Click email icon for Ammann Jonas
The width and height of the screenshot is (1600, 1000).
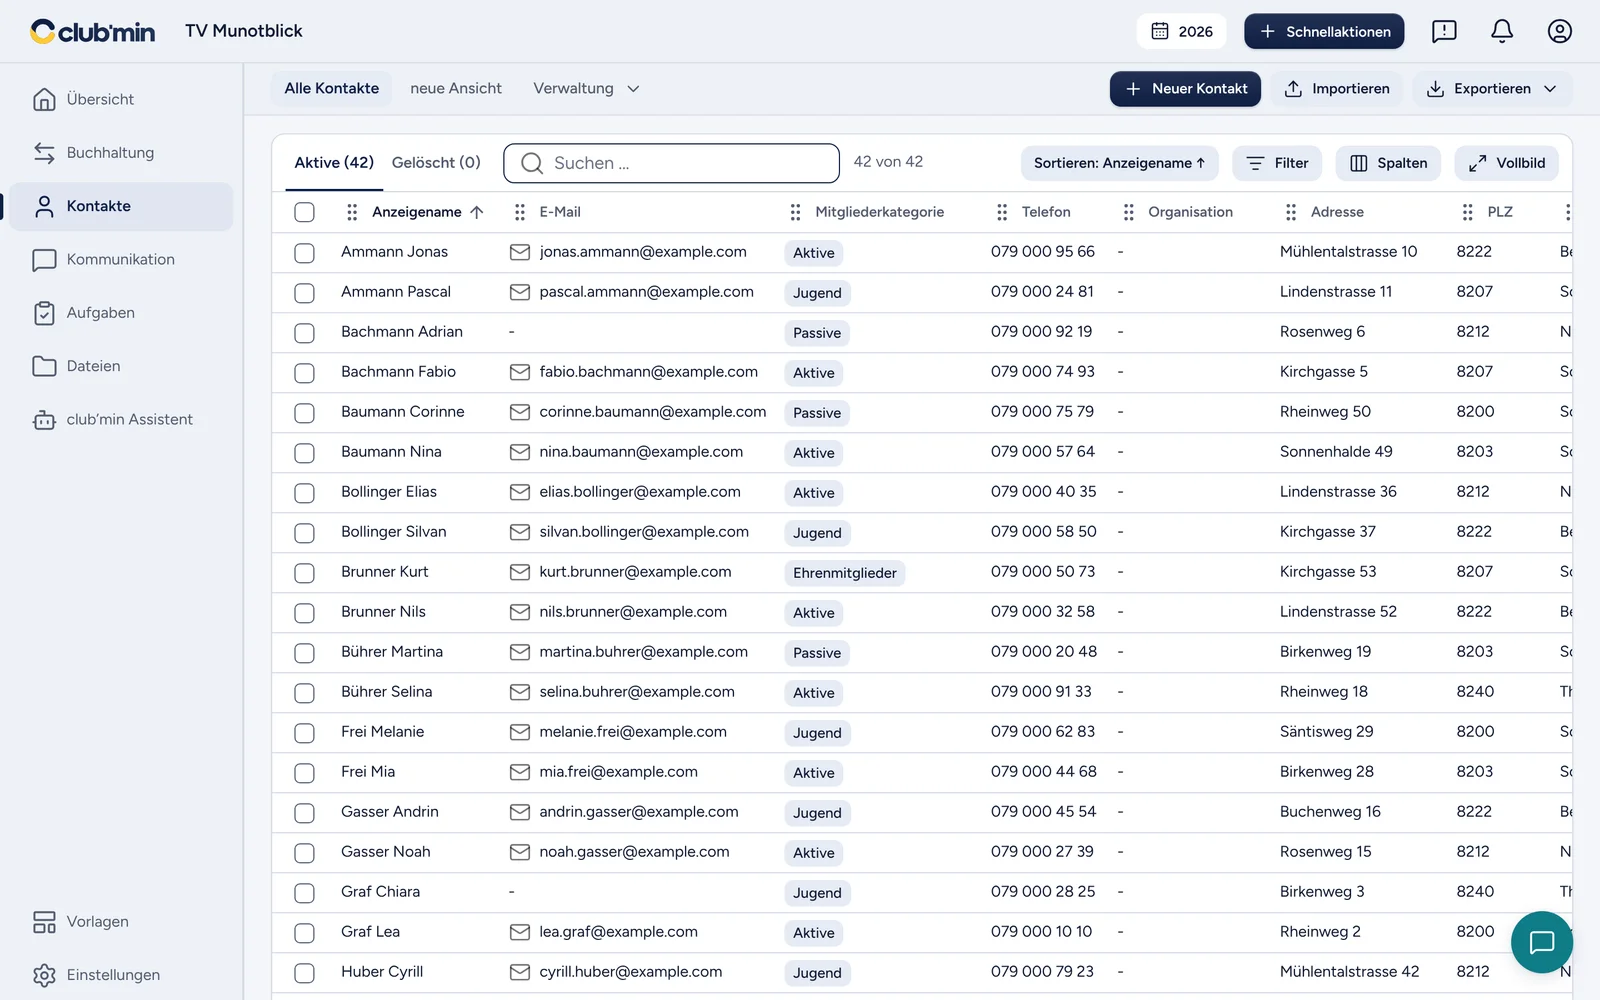[520, 252]
